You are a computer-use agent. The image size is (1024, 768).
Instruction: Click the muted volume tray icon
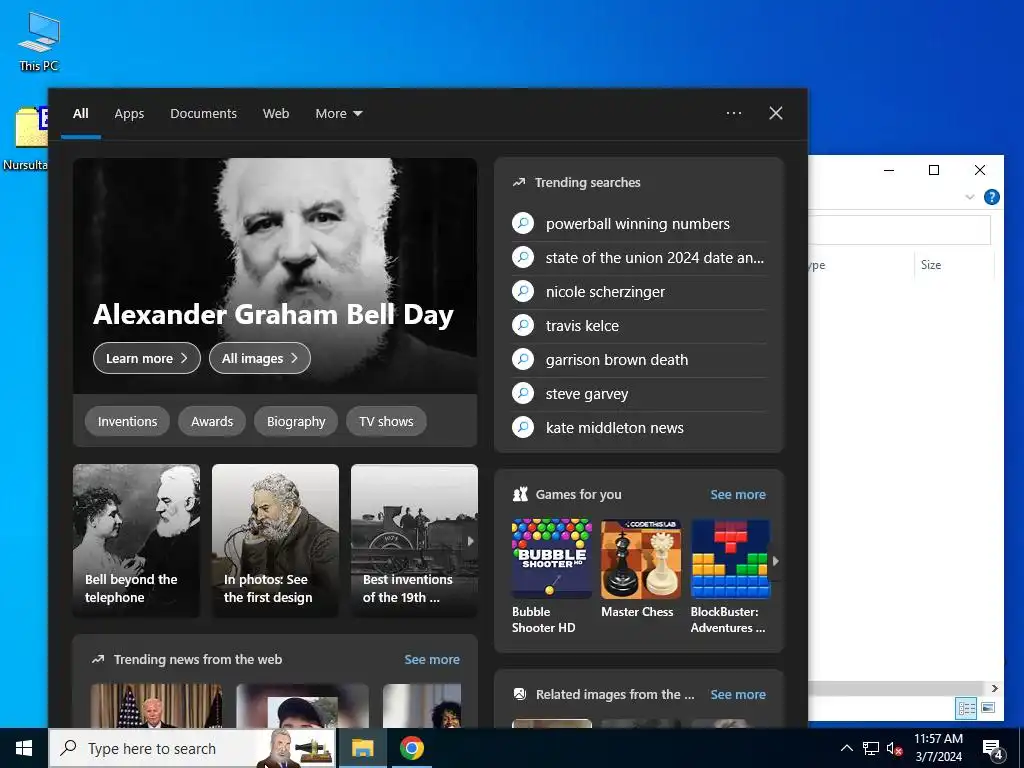coord(894,748)
